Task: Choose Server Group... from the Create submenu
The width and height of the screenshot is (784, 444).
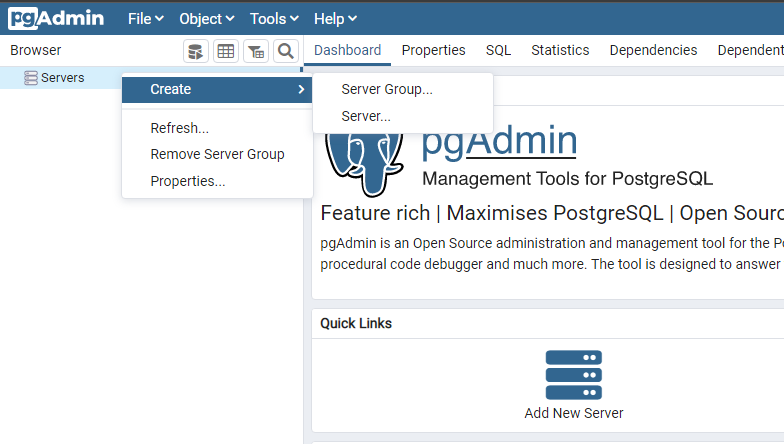Action: tap(387, 89)
